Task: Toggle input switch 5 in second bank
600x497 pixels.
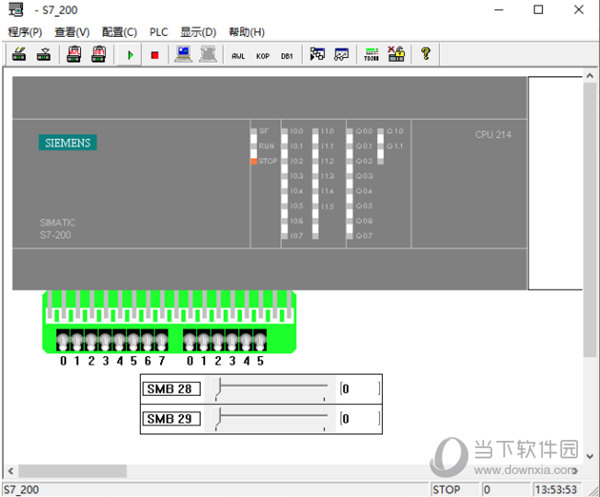Action: [x=260, y=340]
